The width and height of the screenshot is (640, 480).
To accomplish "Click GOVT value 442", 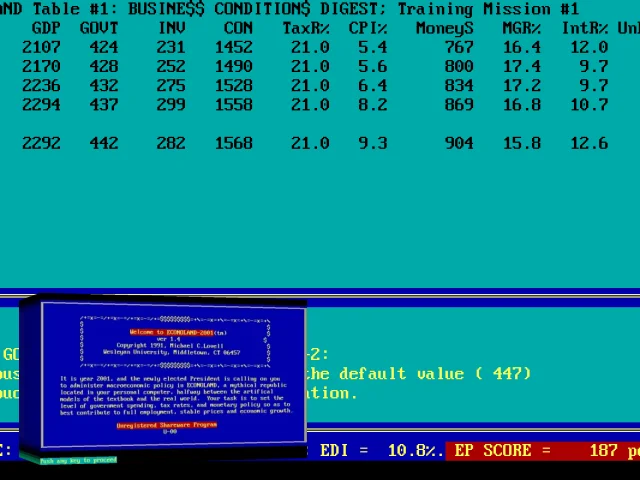I will [104, 143].
